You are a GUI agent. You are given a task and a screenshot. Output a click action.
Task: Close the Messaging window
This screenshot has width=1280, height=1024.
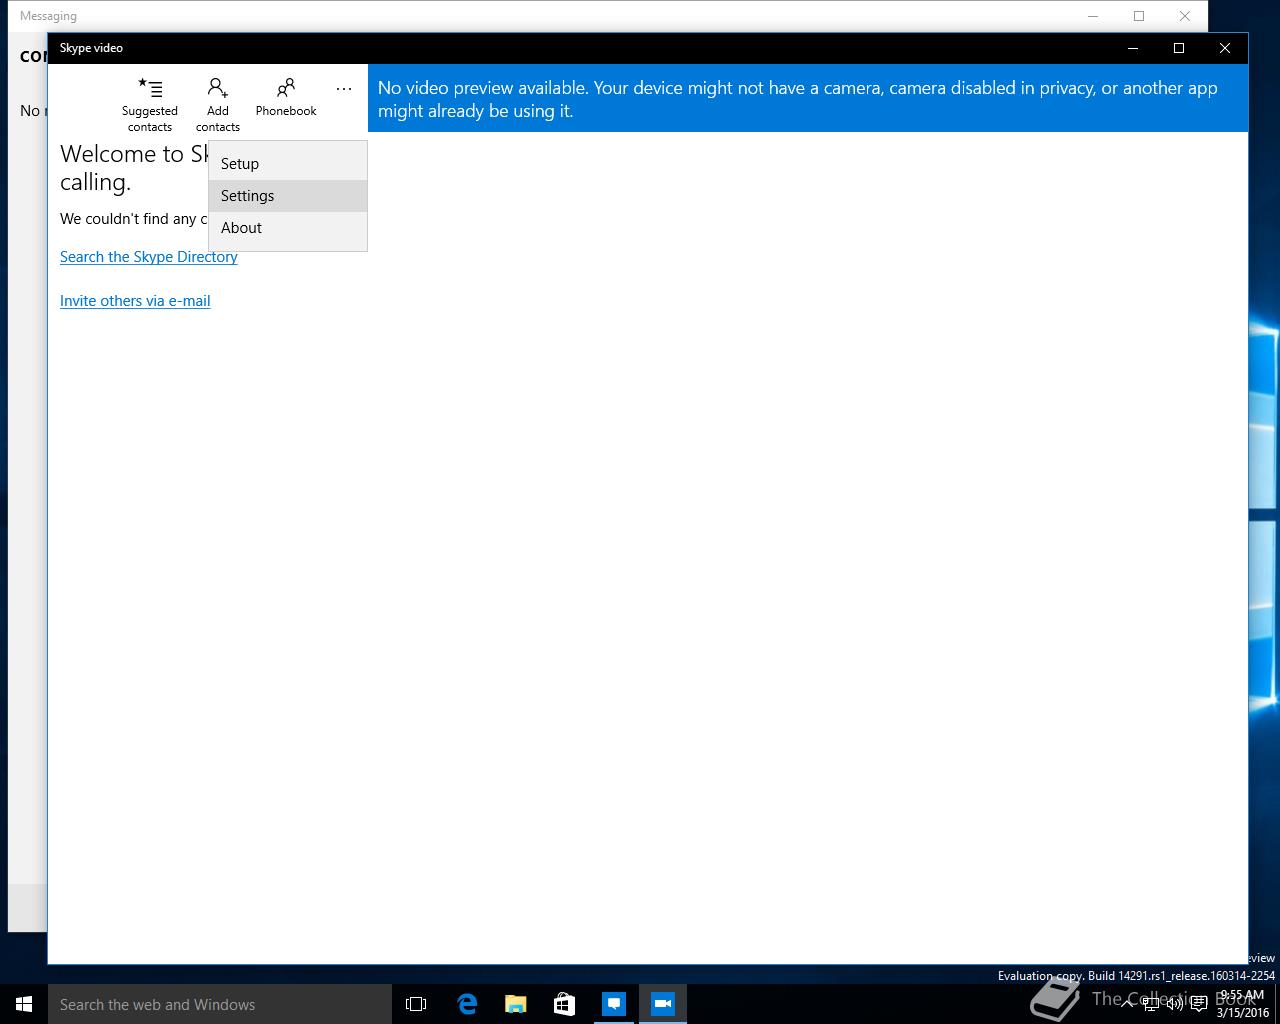click(x=1185, y=16)
